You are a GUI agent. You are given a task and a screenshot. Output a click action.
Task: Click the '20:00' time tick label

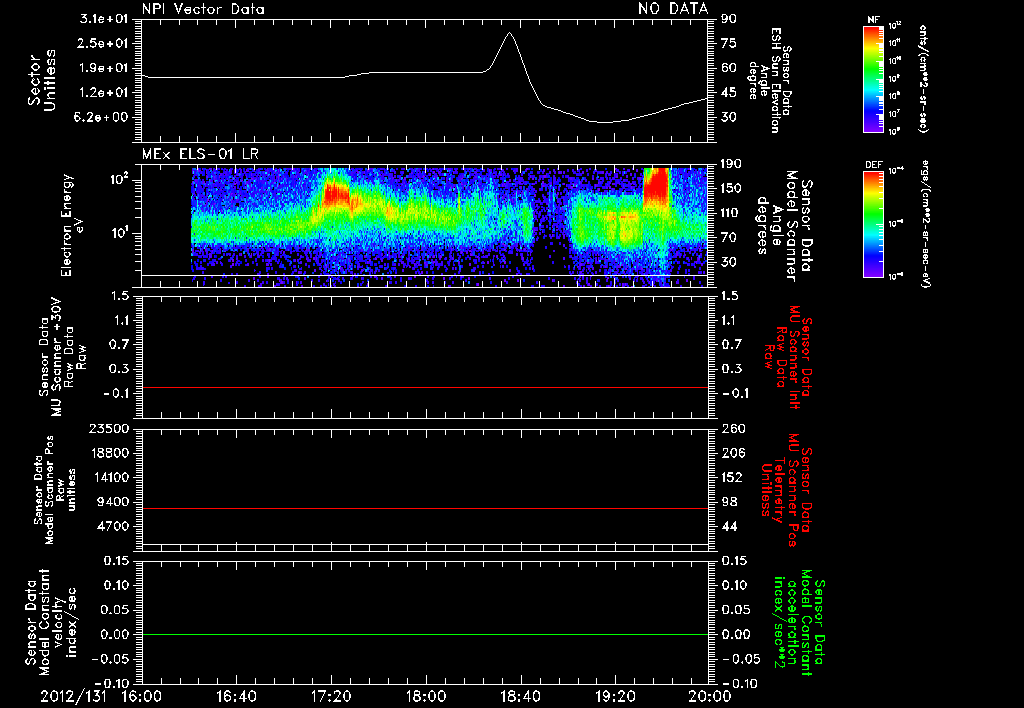pos(709,696)
